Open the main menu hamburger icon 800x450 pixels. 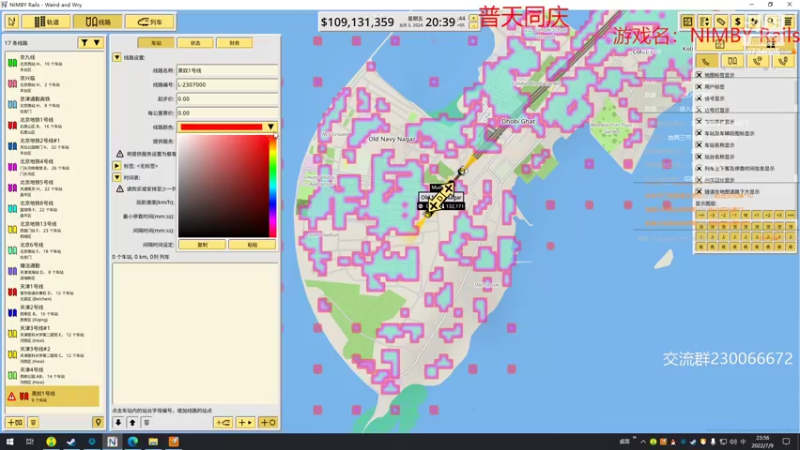[788, 21]
